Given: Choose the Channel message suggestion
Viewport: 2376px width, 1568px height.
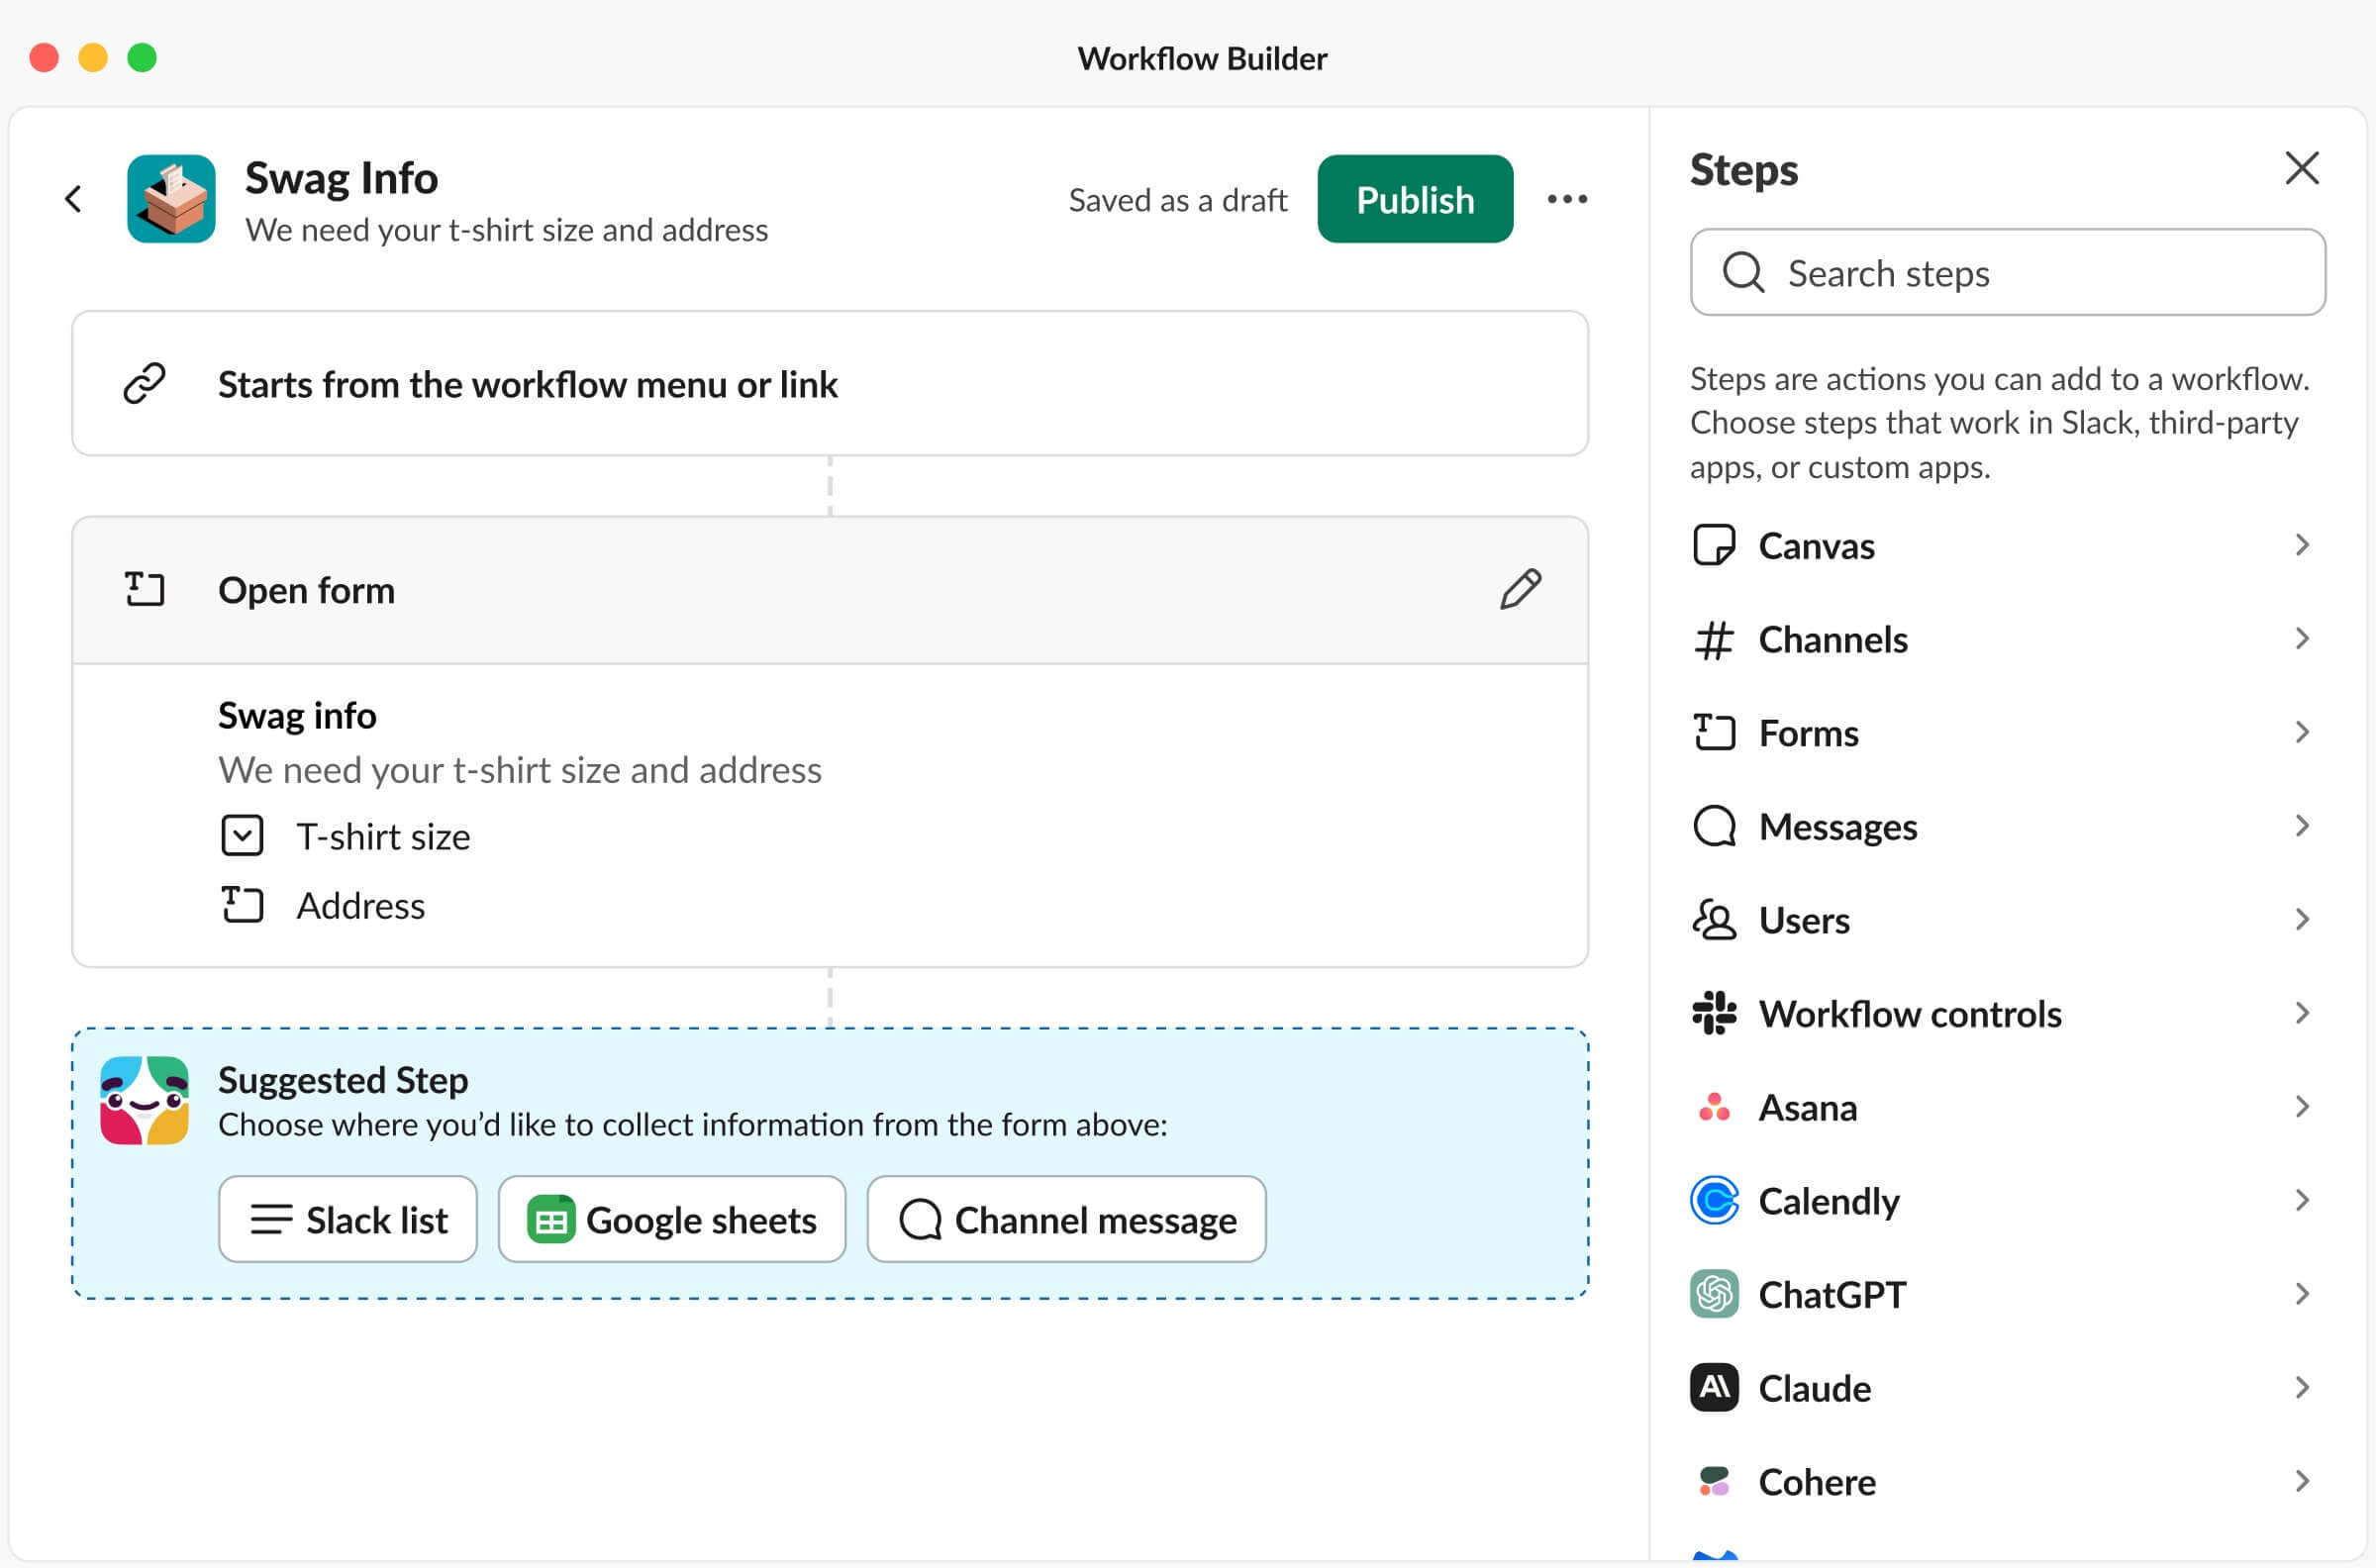Looking at the screenshot, I should [x=1066, y=1219].
